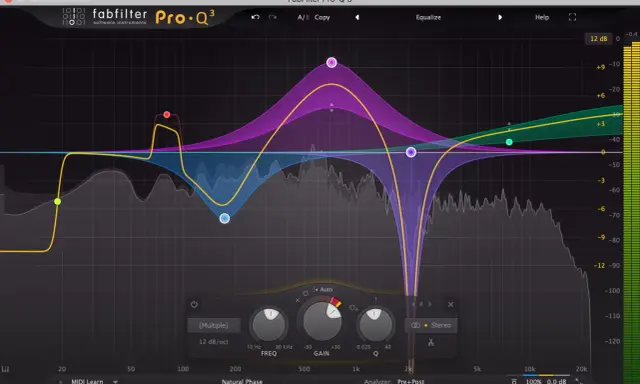Go to the previous preset arrow
This screenshot has width=640, height=384.
(357, 17)
